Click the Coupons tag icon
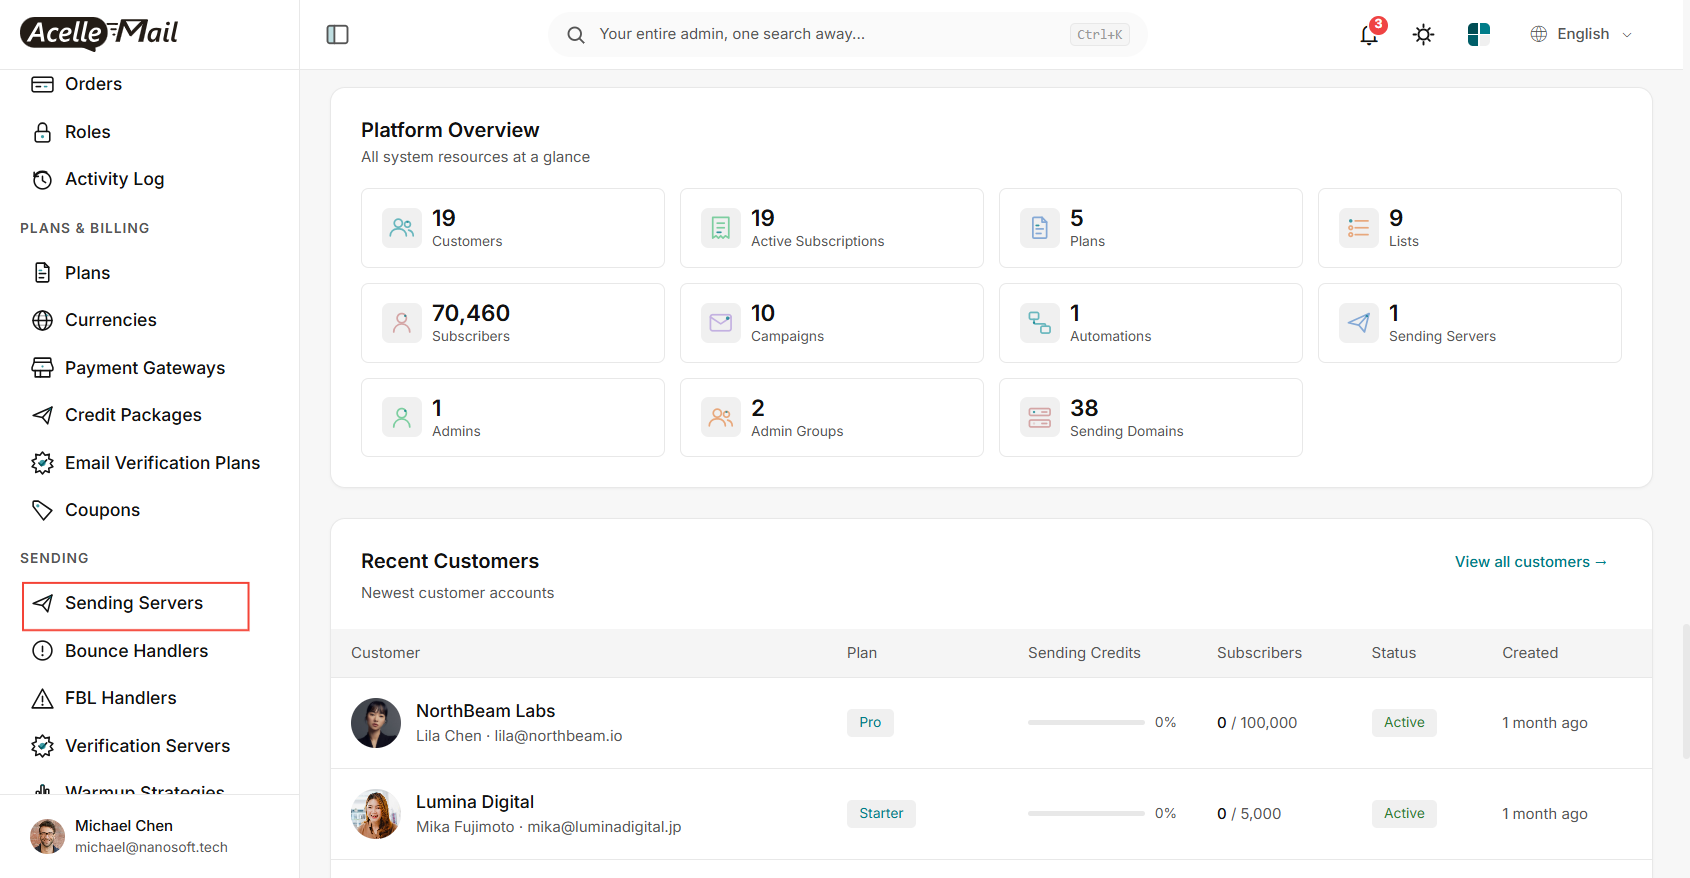Screen dimensions: 1690x878 (x=43, y=510)
